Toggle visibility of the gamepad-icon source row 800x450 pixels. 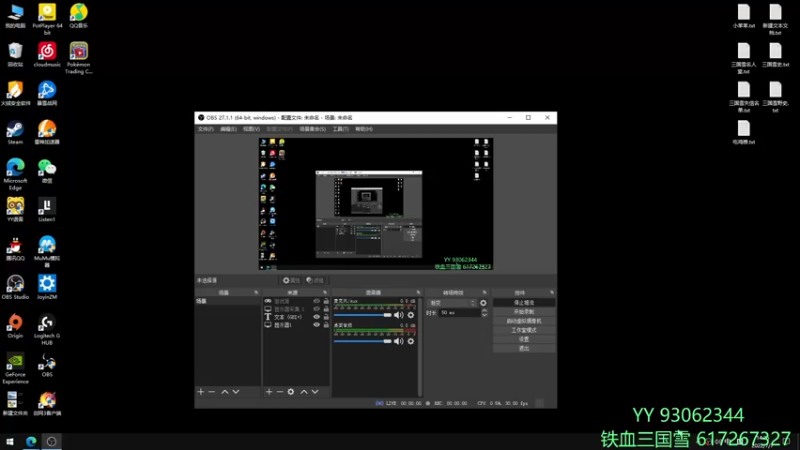click(x=316, y=301)
